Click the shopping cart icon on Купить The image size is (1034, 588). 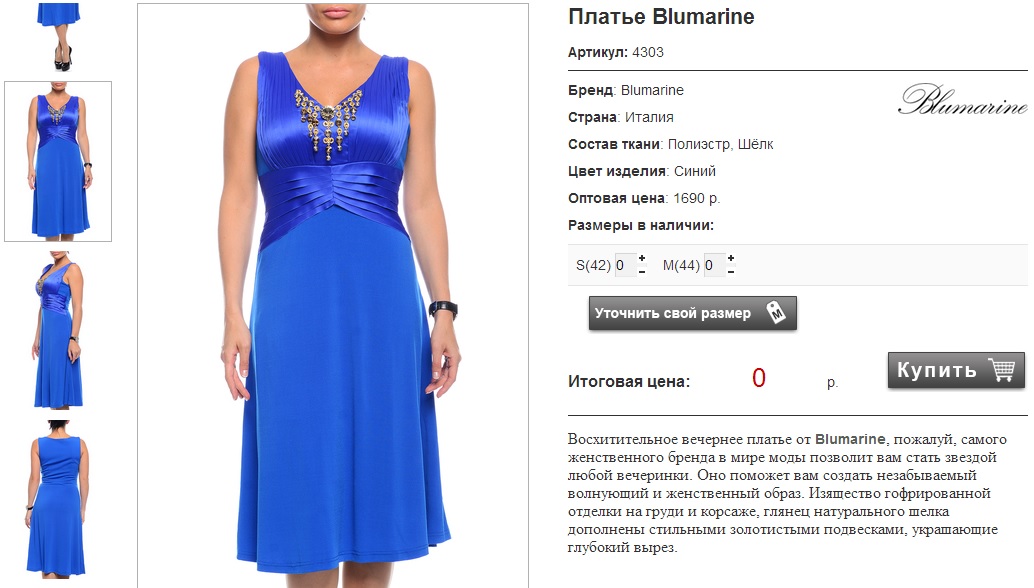(x=1002, y=369)
